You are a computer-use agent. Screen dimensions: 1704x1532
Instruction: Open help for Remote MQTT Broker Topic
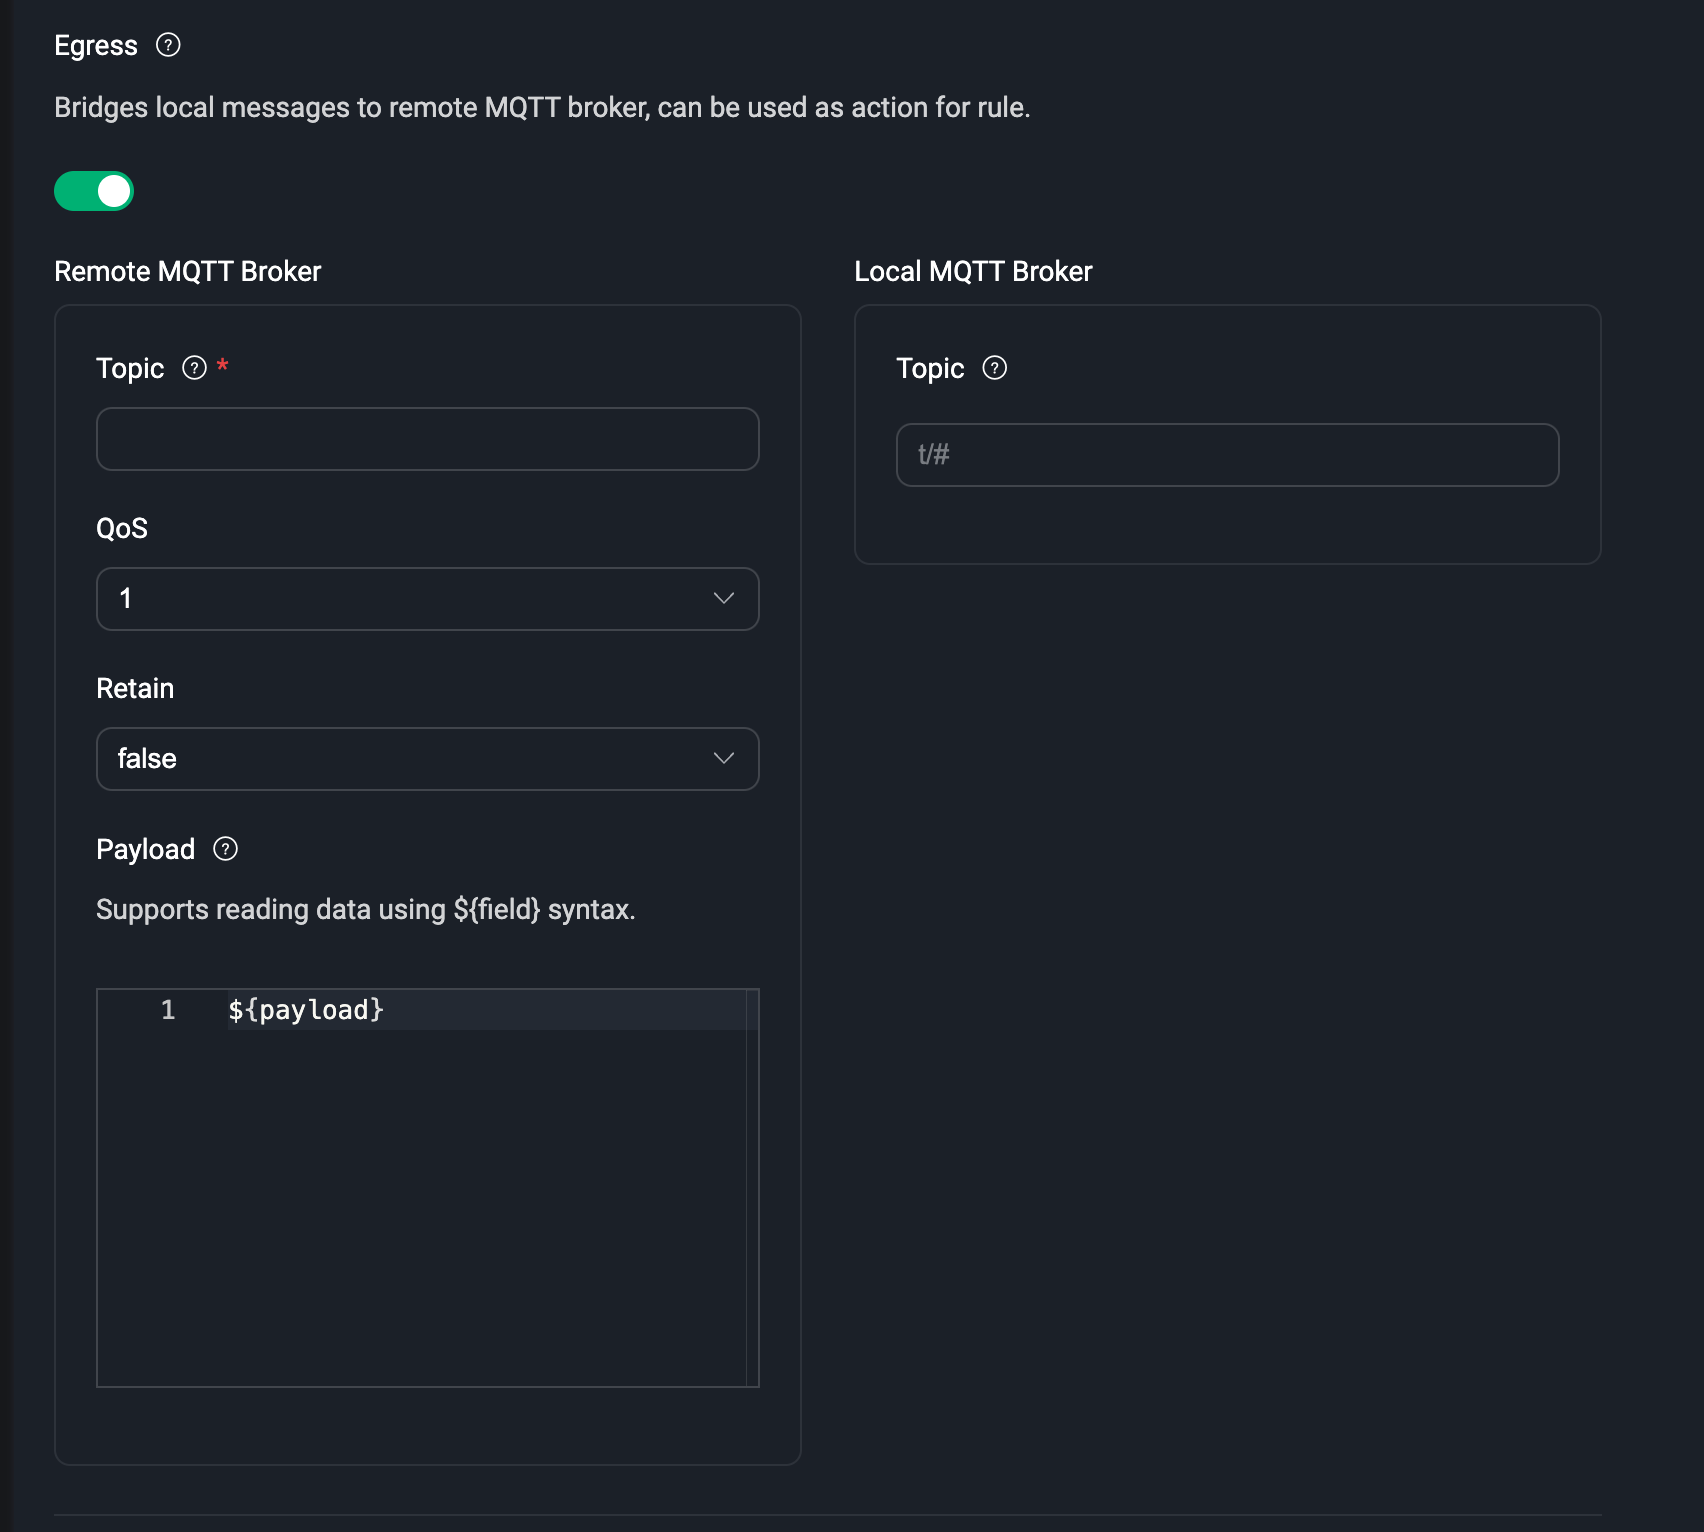click(194, 368)
